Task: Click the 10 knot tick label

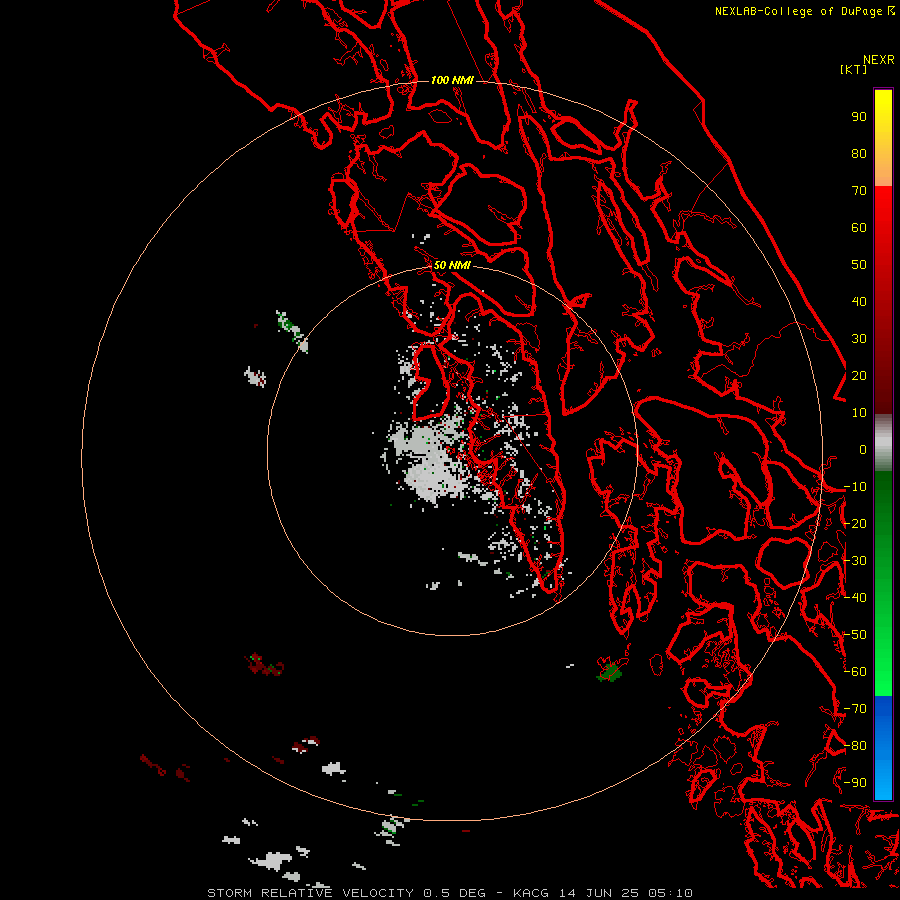Action: (859, 413)
